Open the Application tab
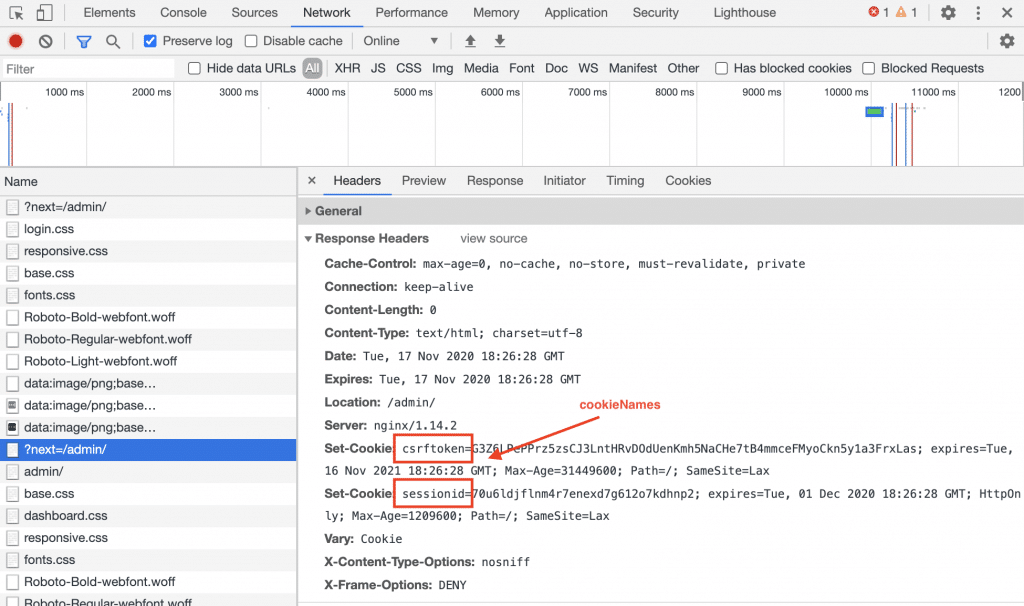This screenshot has height=606, width=1024. (x=576, y=12)
